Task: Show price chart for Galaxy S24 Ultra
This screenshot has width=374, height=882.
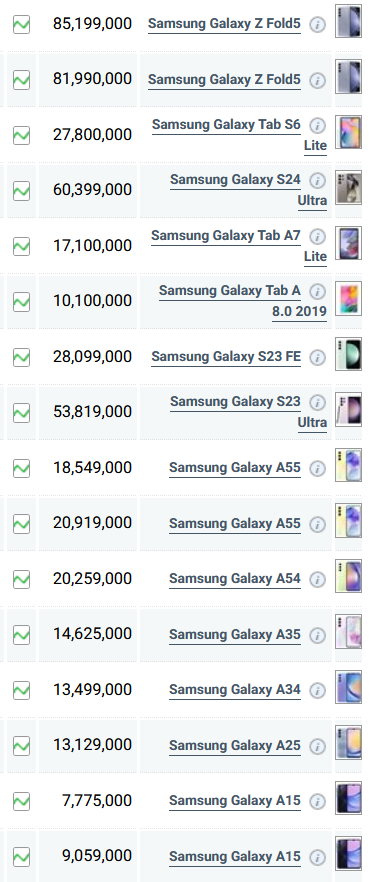Action: [x=21, y=191]
